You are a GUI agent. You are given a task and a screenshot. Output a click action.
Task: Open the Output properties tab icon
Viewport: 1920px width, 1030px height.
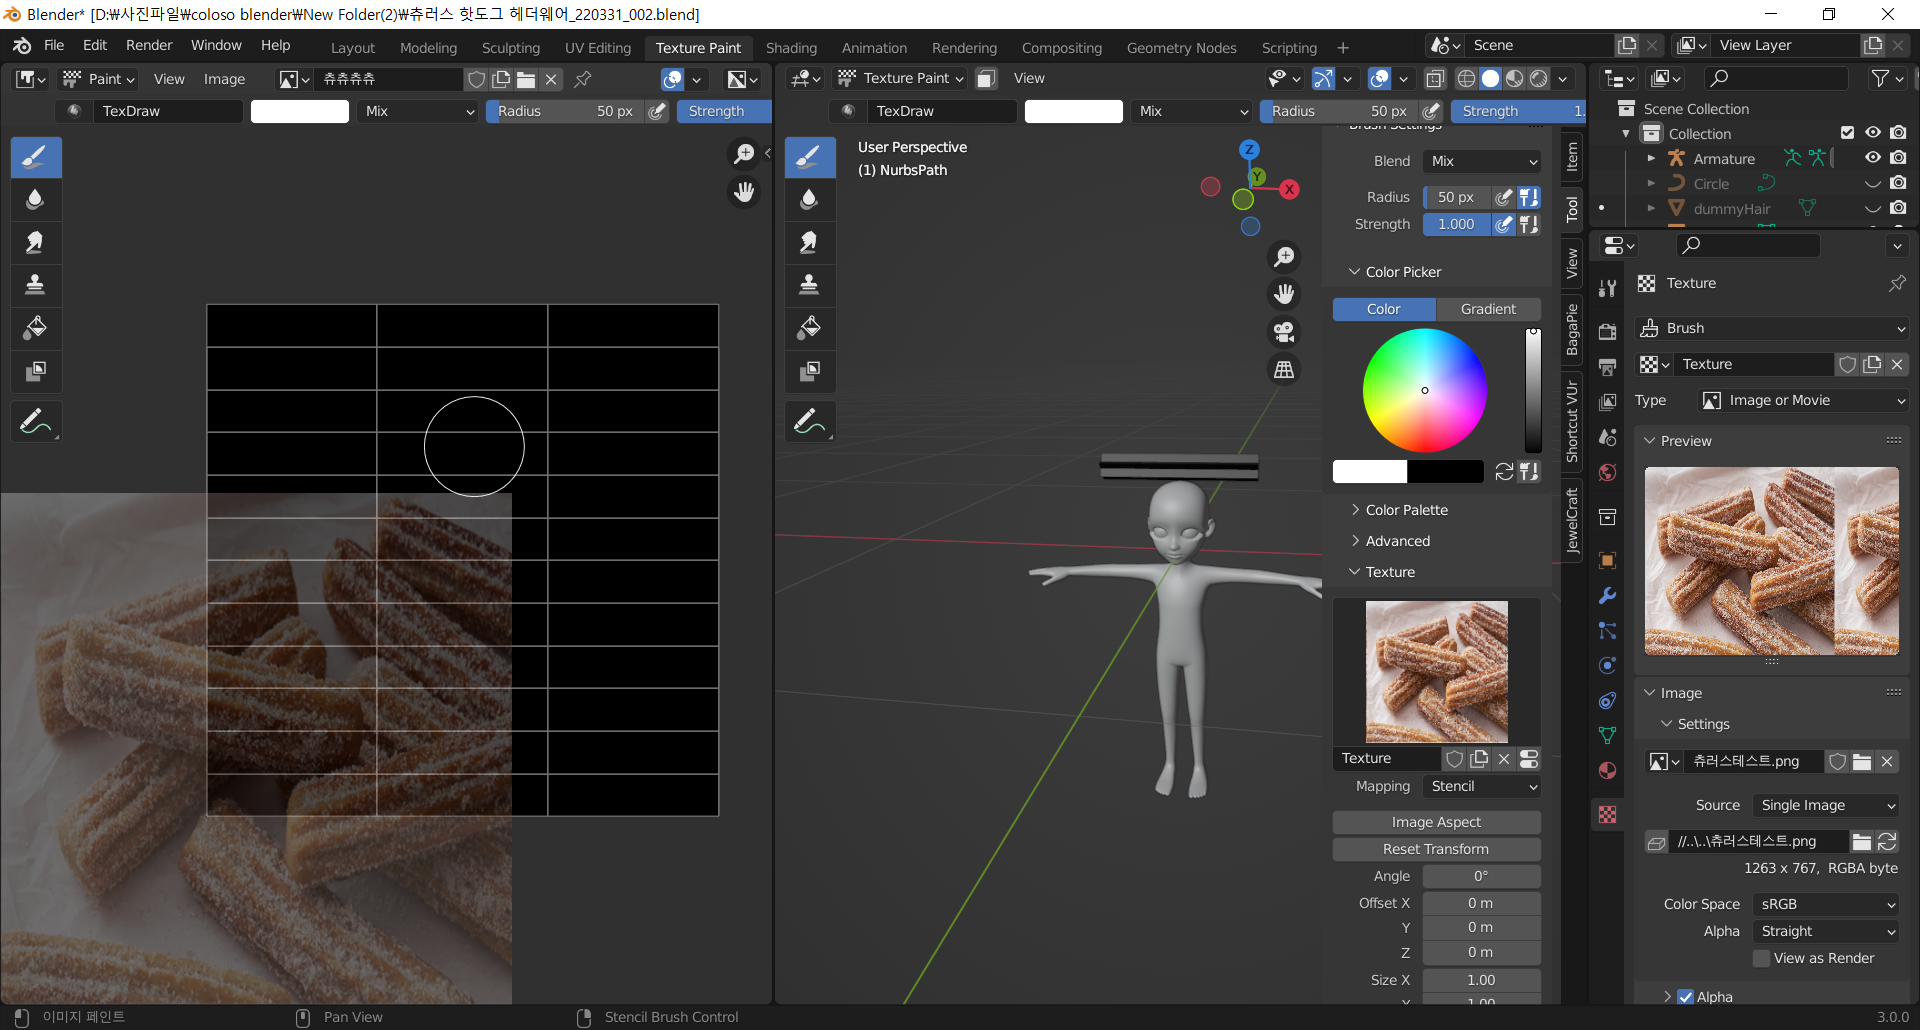coord(1607,367)
